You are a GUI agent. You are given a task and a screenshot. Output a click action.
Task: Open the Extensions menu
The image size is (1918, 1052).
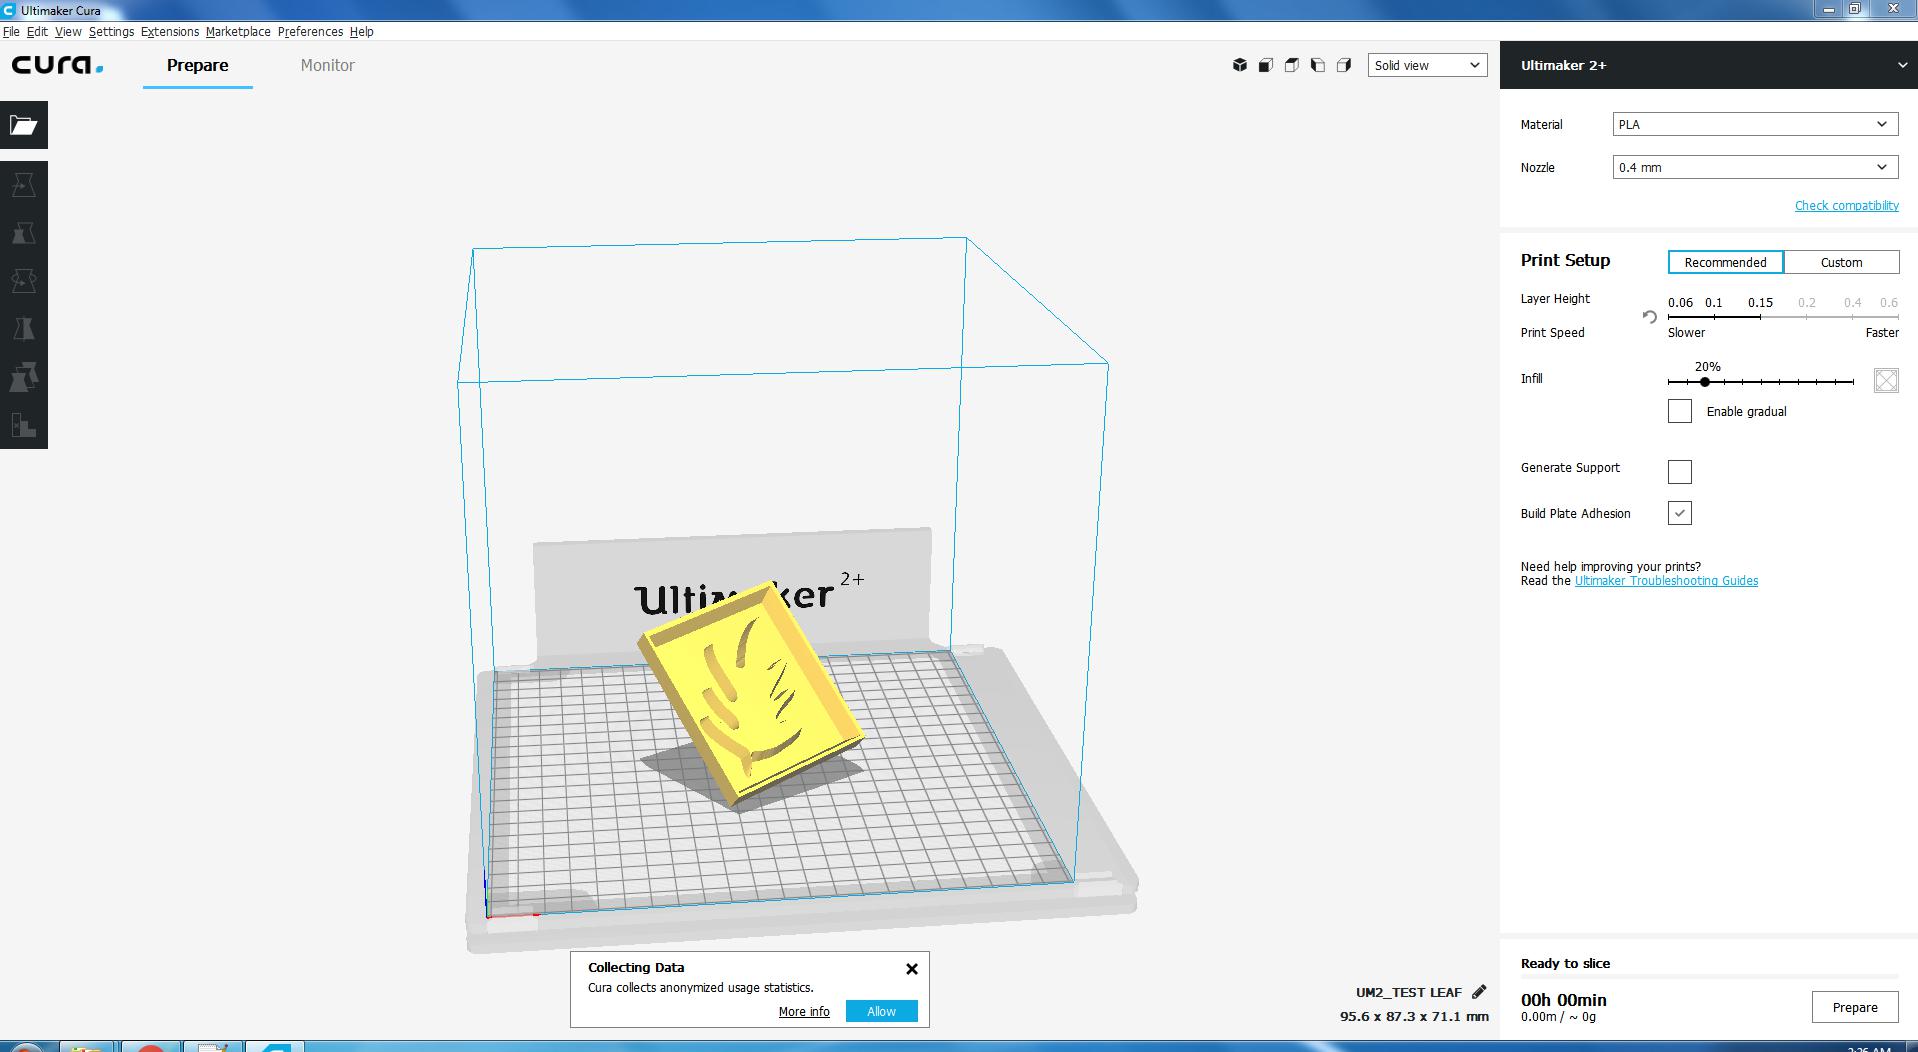(170, 32)
